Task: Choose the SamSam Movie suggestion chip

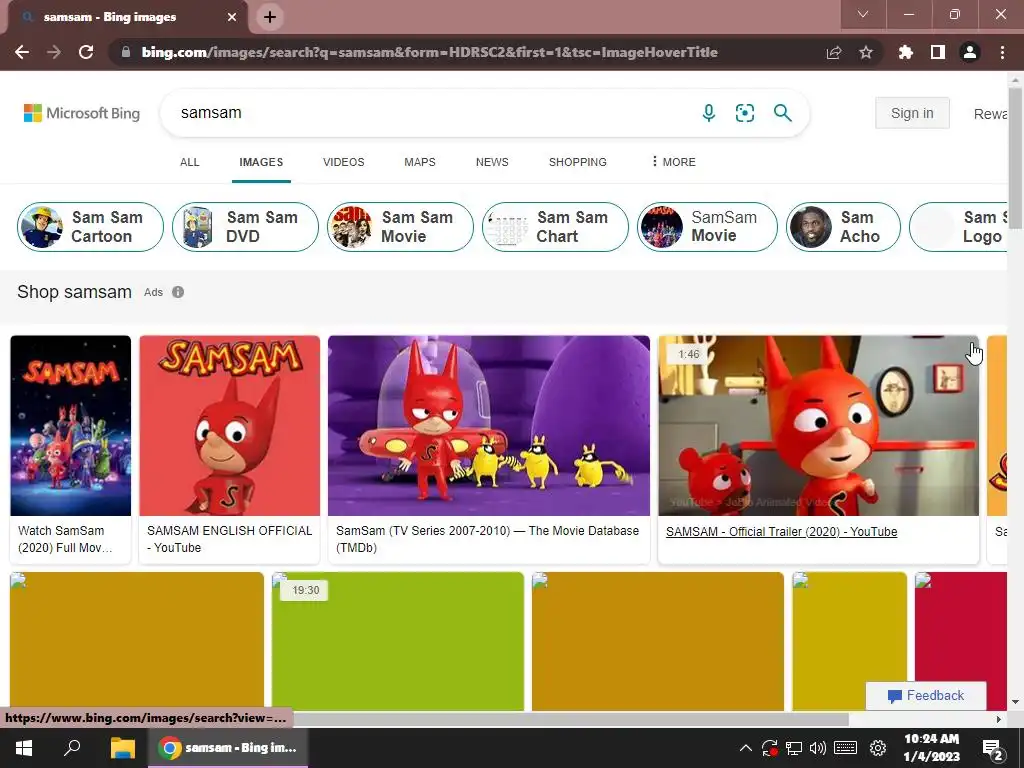Action: [x=707, y=227]
